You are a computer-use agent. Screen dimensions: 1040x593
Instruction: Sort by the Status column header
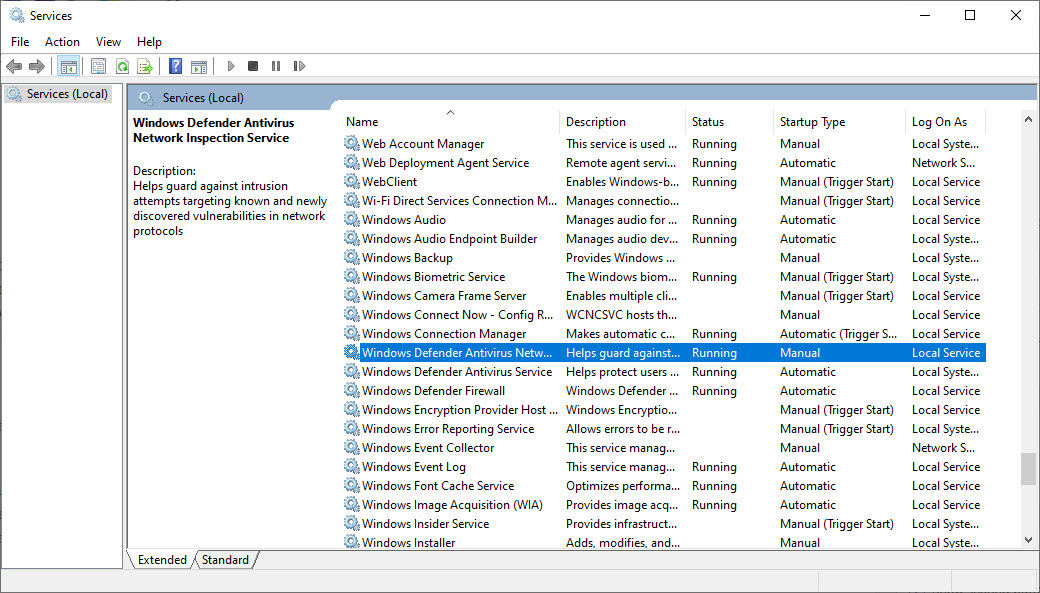click(730, 122)
